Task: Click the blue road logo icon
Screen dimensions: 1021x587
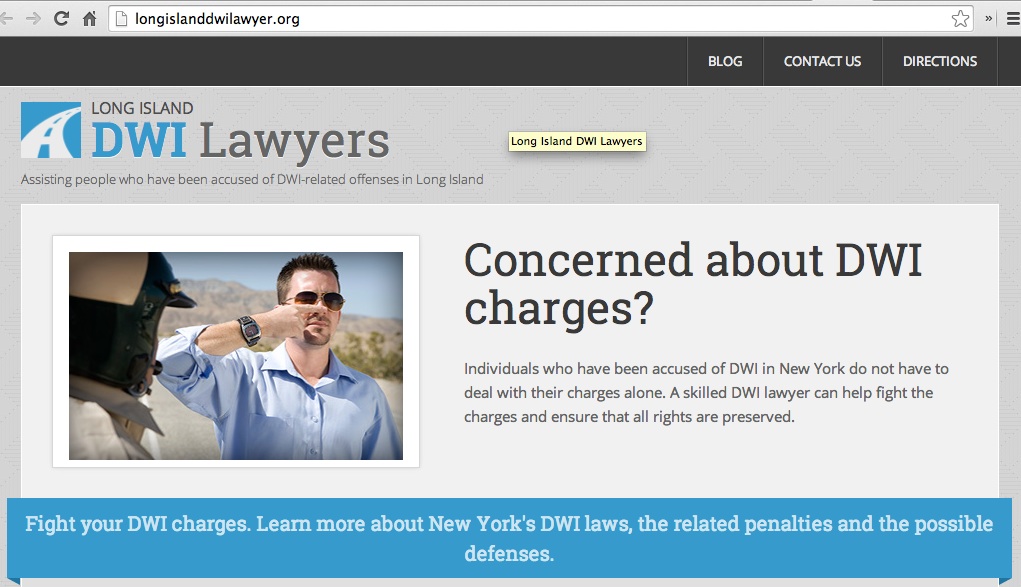Action: [x=51, y=130]
